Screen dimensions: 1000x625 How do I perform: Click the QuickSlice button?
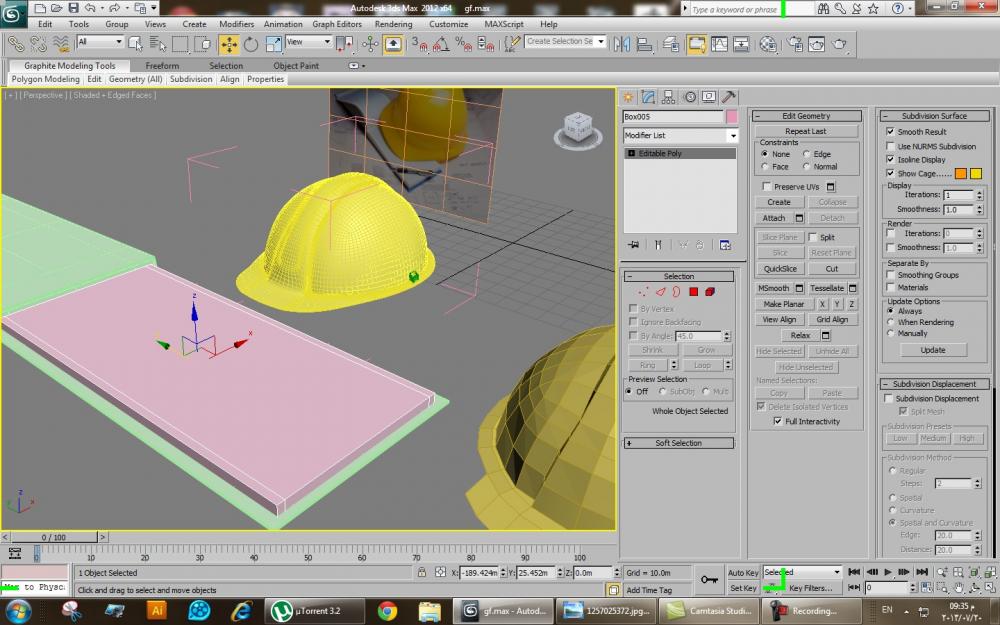pos(780,268)
